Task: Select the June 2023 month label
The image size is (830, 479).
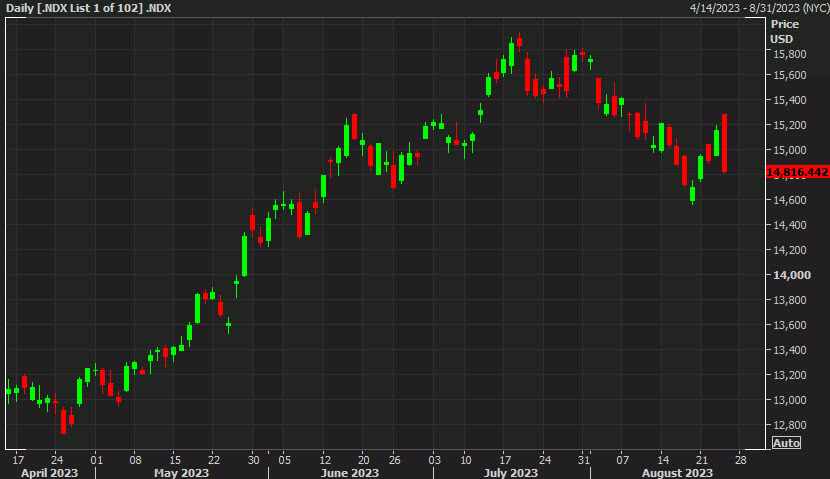Action: tap(351, 472)
